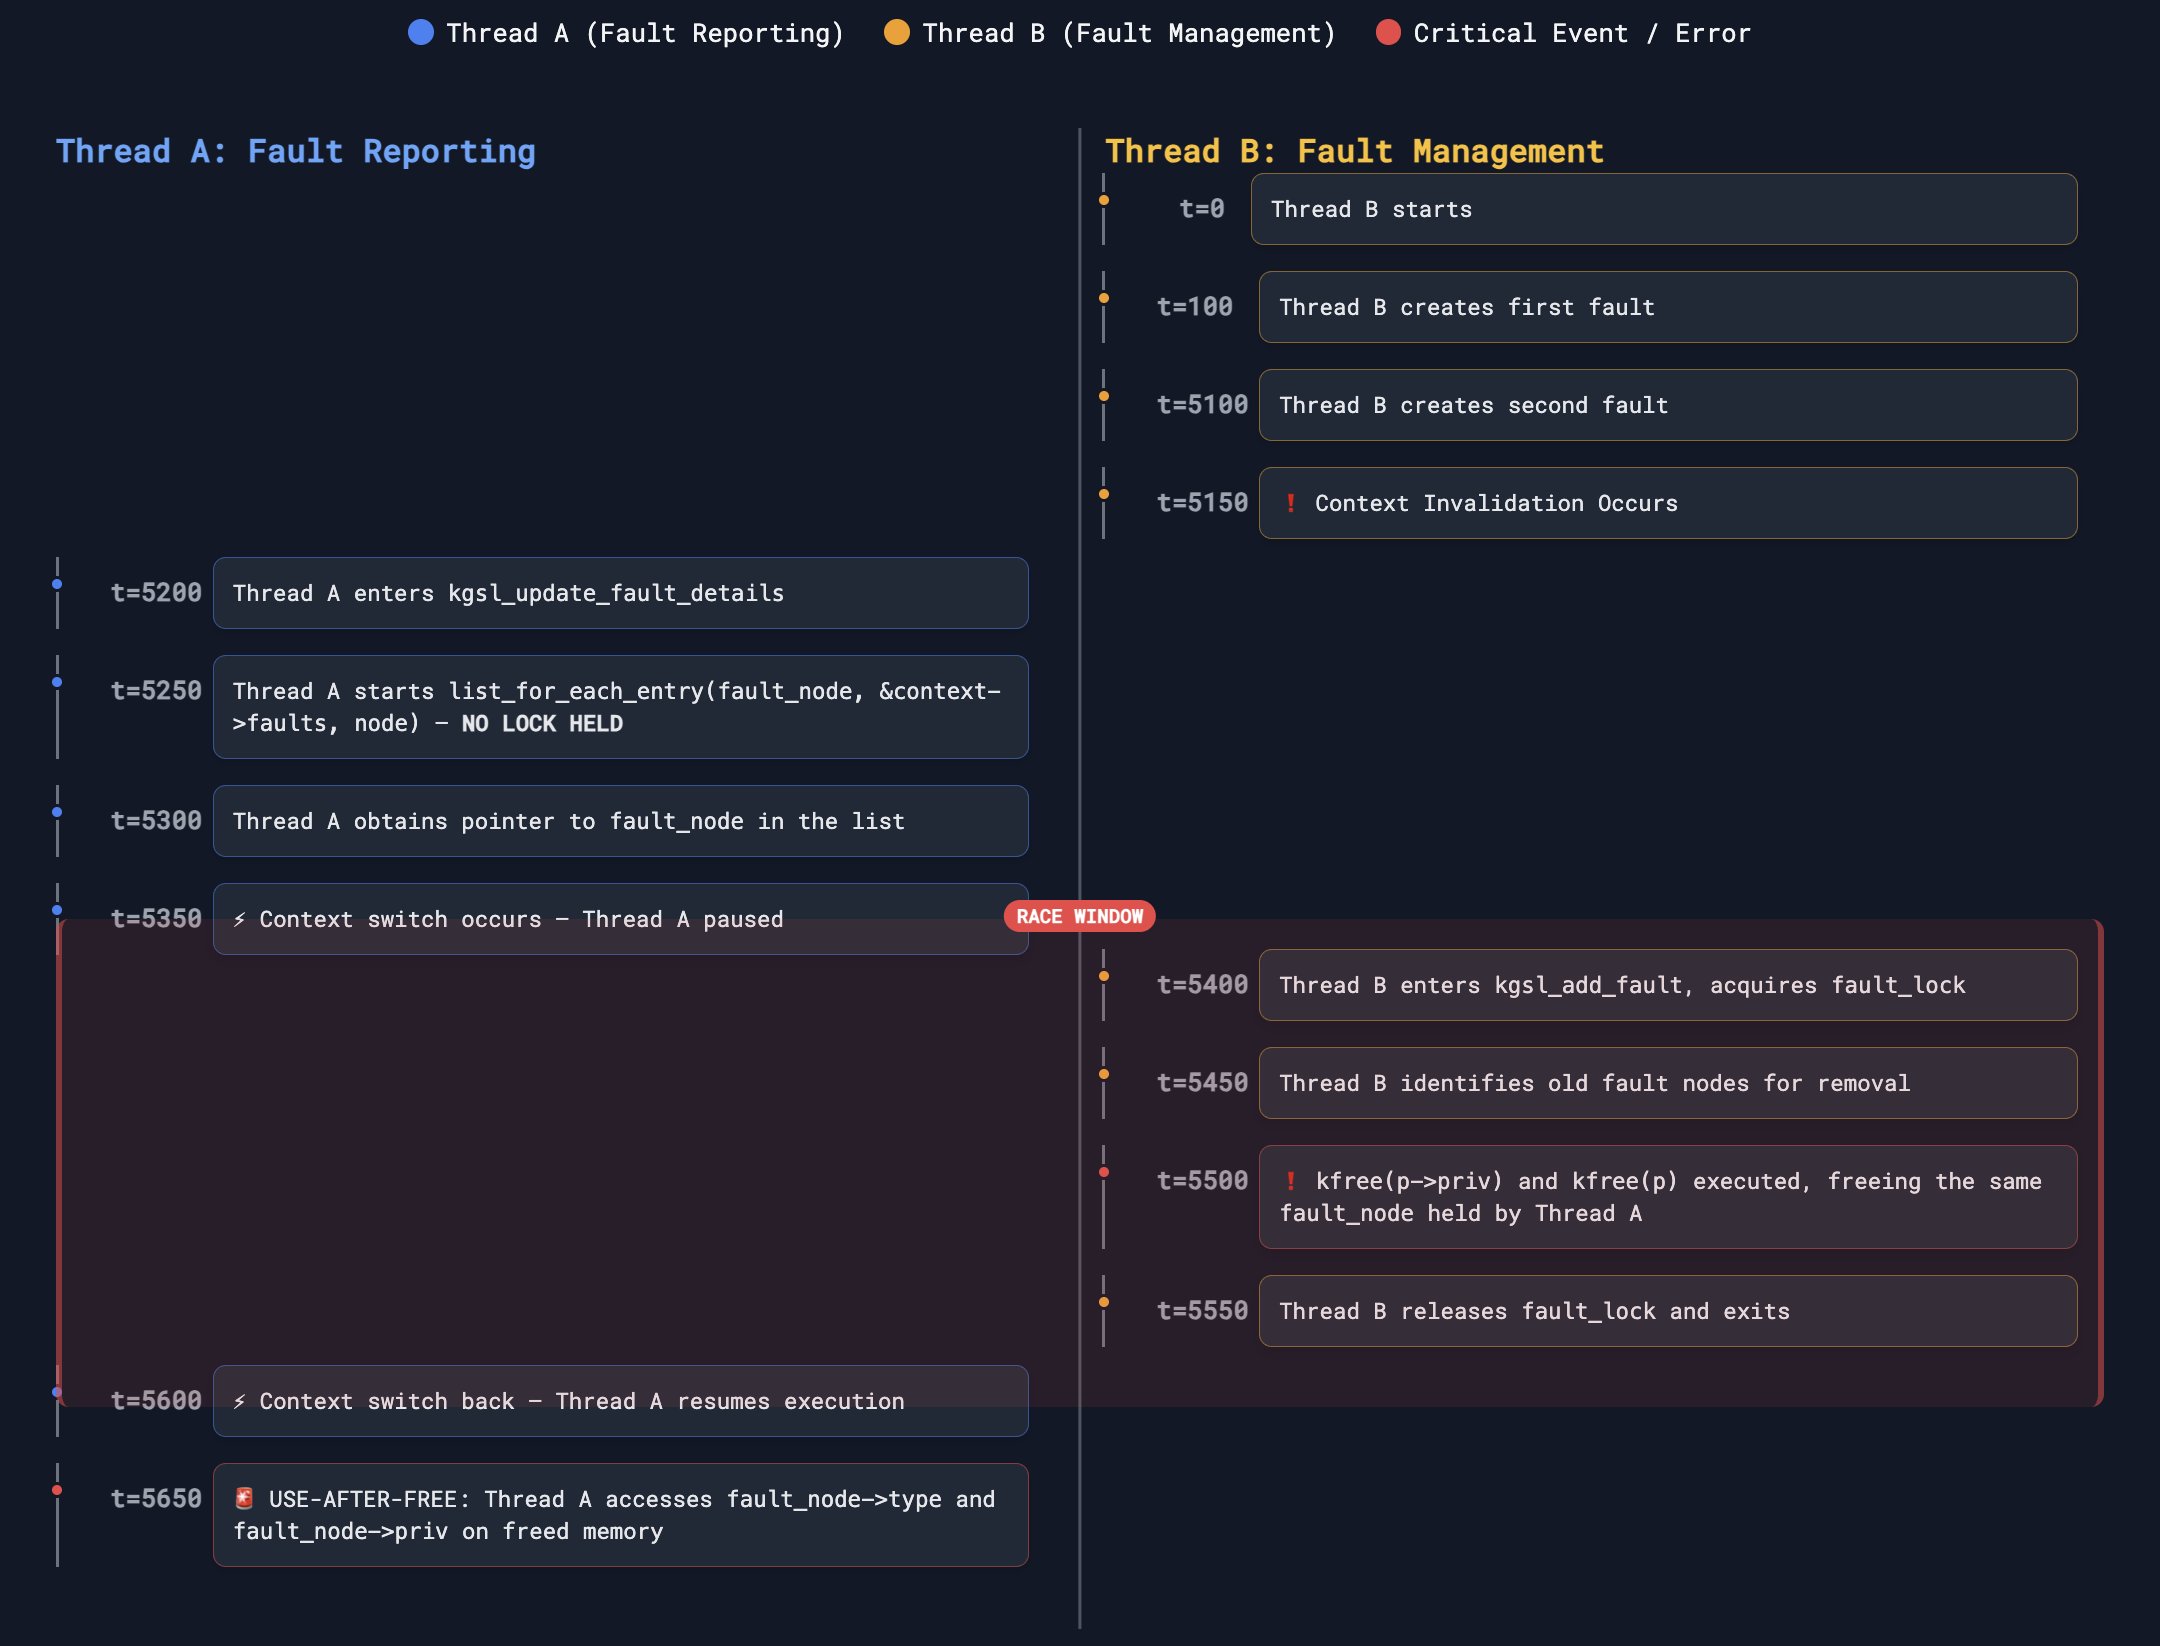Click the red timeline dot at t=5500
Image resolution: width=2160 pixels, height=1646 pixels.
[1104, 1172]
